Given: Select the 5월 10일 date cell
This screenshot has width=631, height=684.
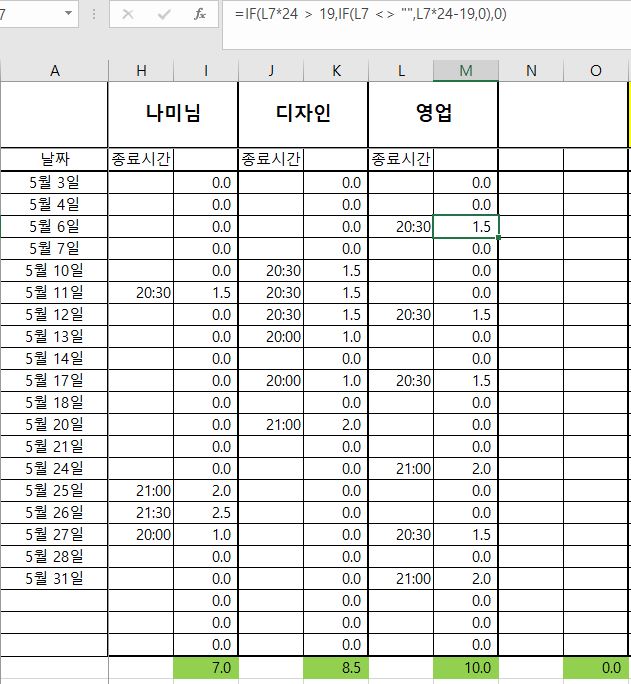Looking at the screenshot, I should [55, 270].
